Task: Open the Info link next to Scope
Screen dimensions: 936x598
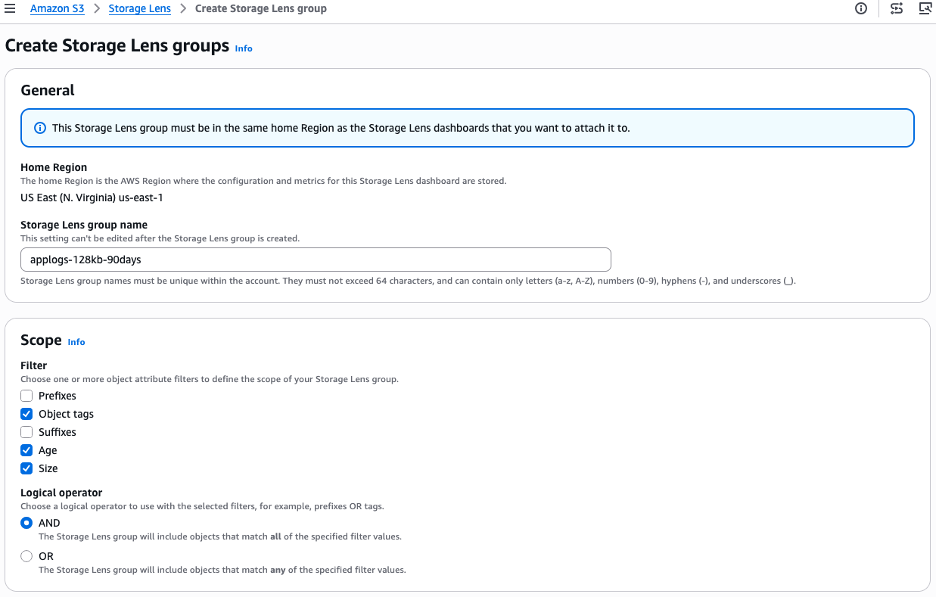Action: tap(76, 342)
